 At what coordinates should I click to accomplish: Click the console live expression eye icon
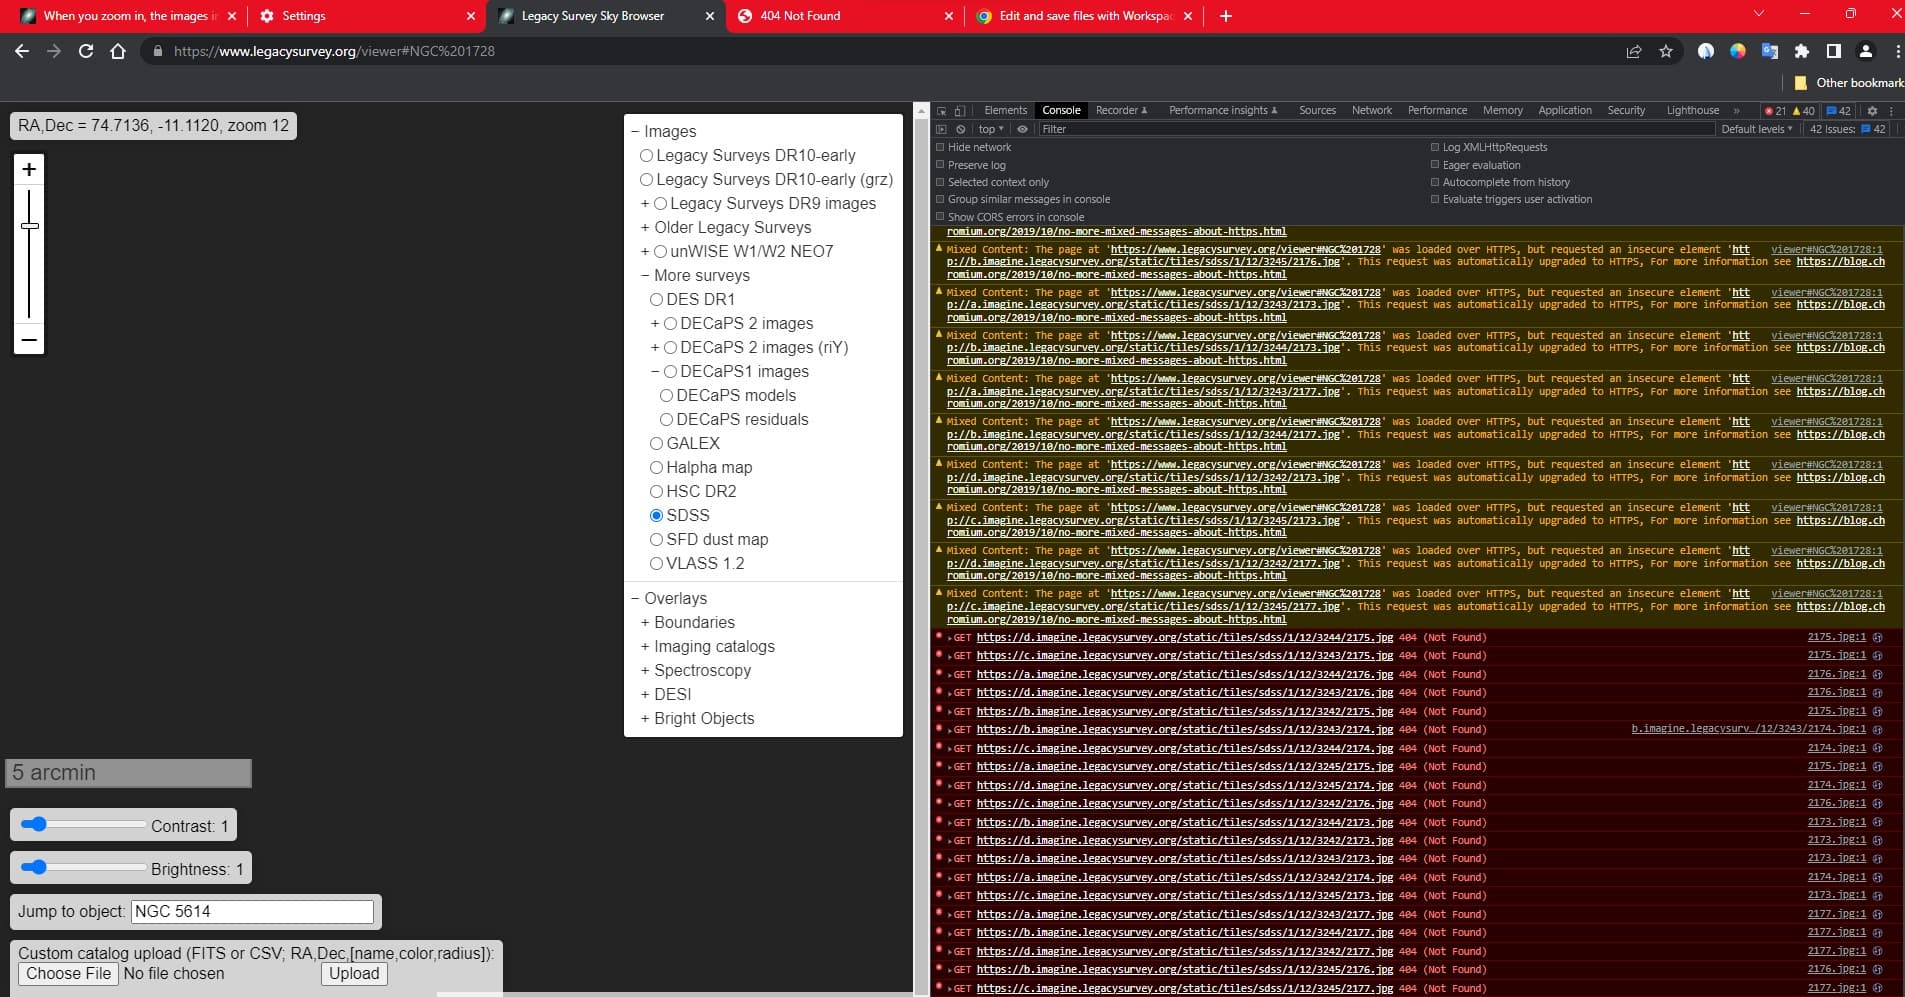[1022, 129]
